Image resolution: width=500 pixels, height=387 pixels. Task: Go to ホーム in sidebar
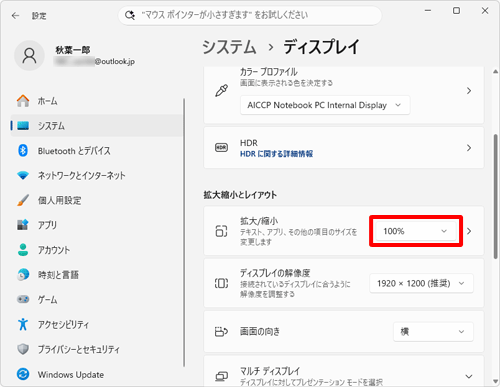(97, 101)
